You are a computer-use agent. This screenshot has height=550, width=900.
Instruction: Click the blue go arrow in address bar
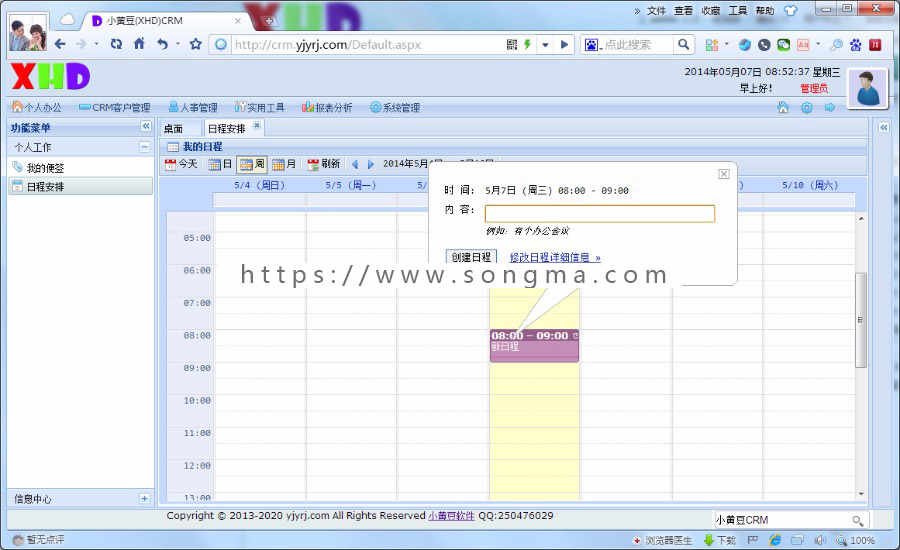pos(564,45)
